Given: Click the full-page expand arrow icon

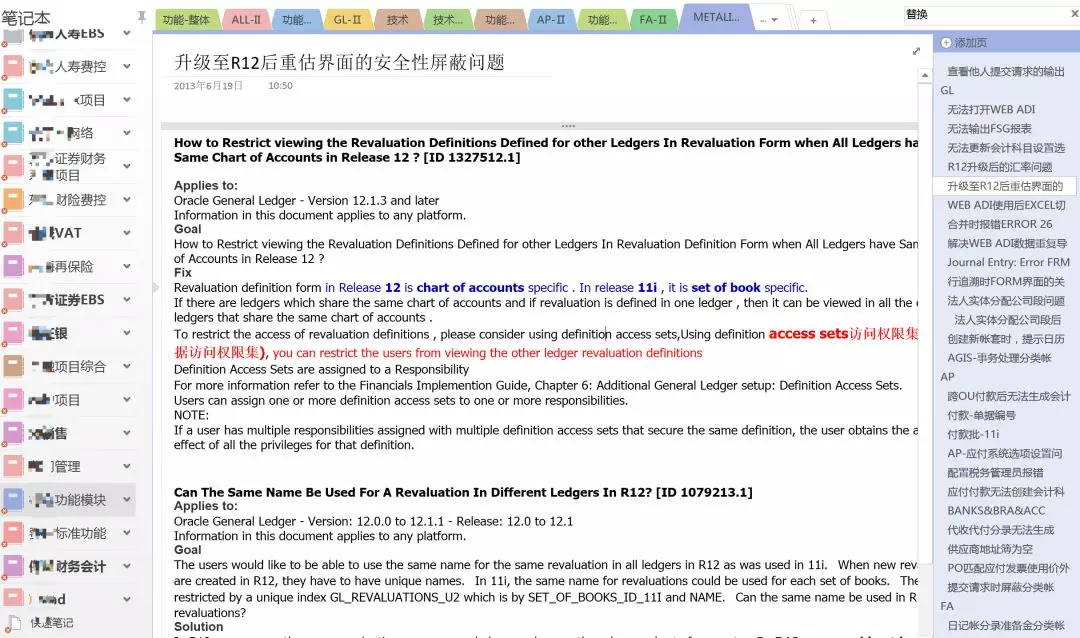Looking at the screenshot, I should pos(916,51).
